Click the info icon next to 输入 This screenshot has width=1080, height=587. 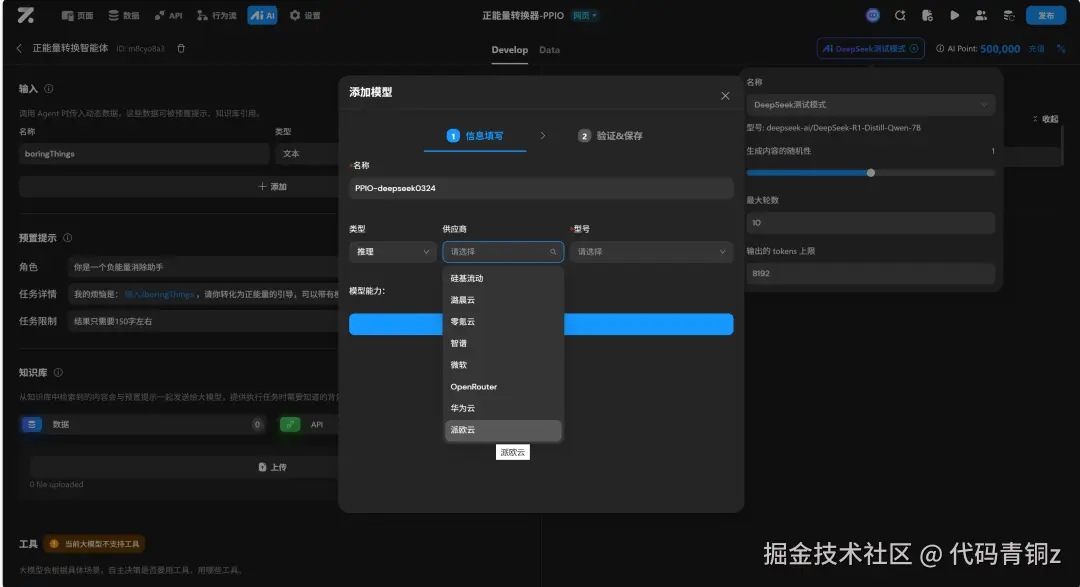point(49,89)
